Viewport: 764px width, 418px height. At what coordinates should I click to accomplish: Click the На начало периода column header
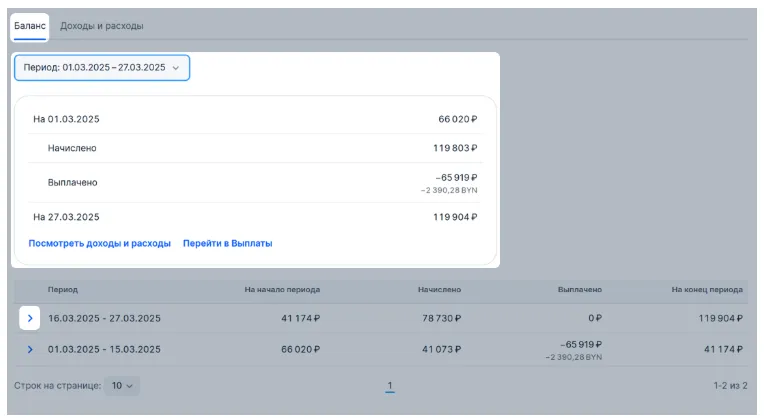pos(282,290)
